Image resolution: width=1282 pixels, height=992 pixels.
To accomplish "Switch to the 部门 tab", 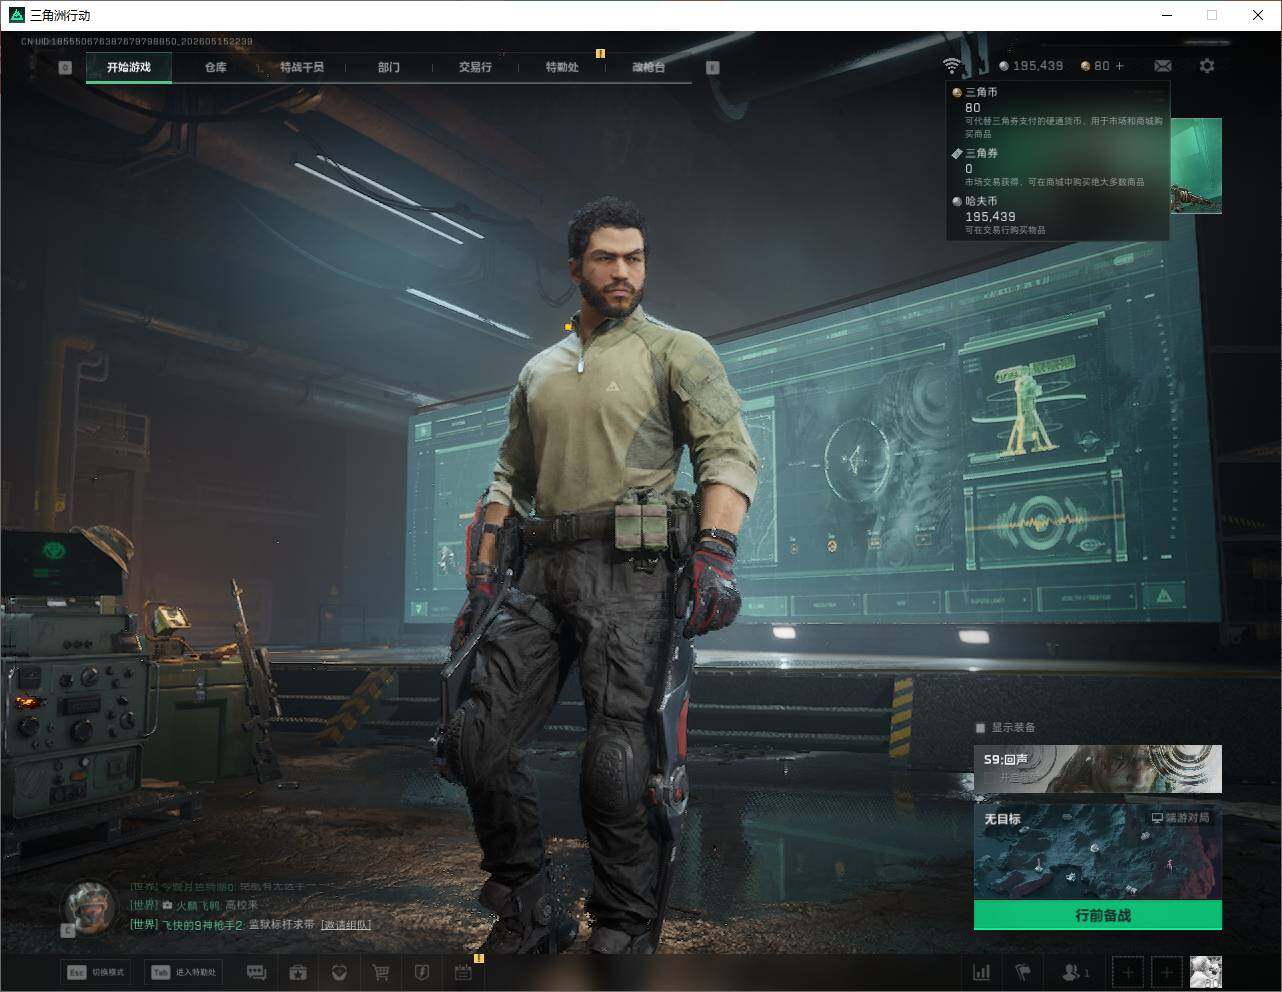I will coord(389,67).
